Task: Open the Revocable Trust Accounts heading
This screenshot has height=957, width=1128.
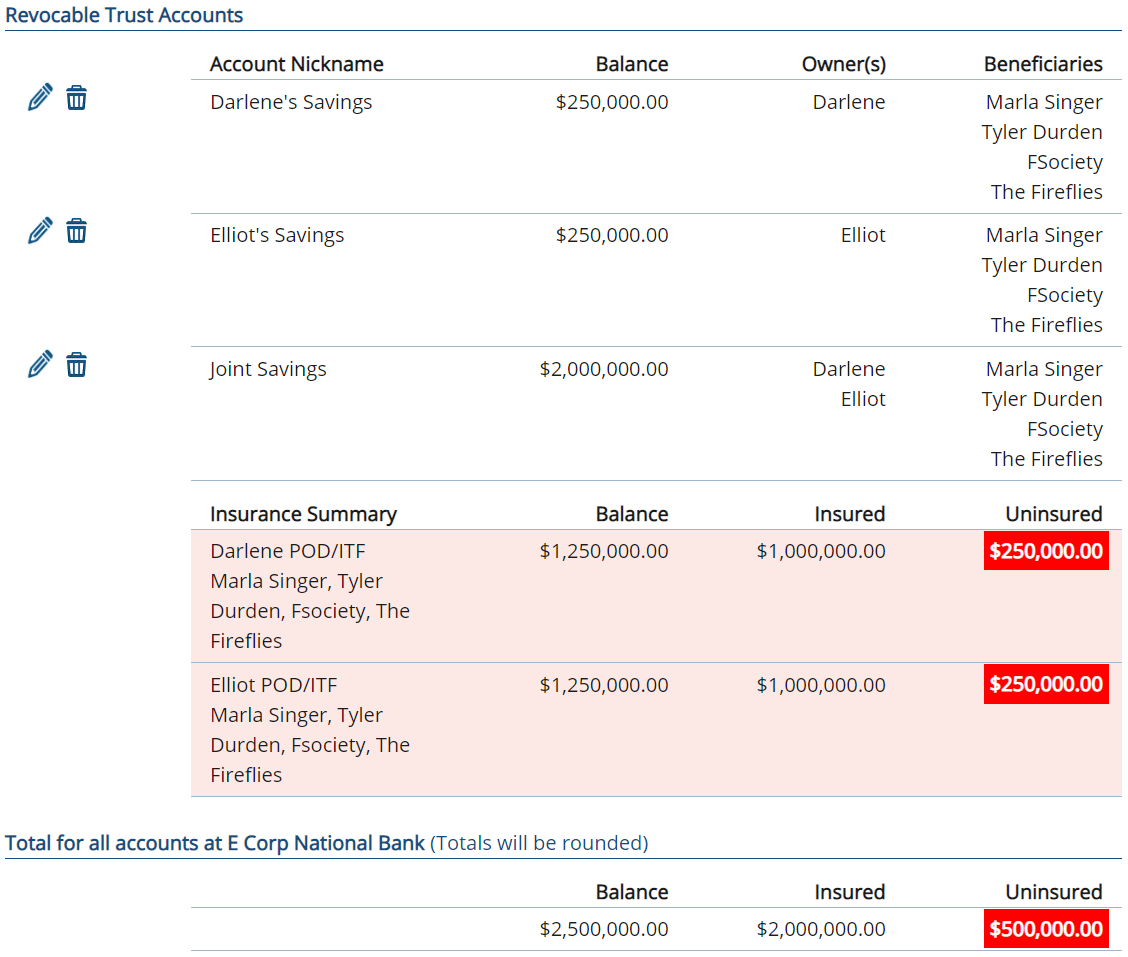Action: tap(124, 15)
